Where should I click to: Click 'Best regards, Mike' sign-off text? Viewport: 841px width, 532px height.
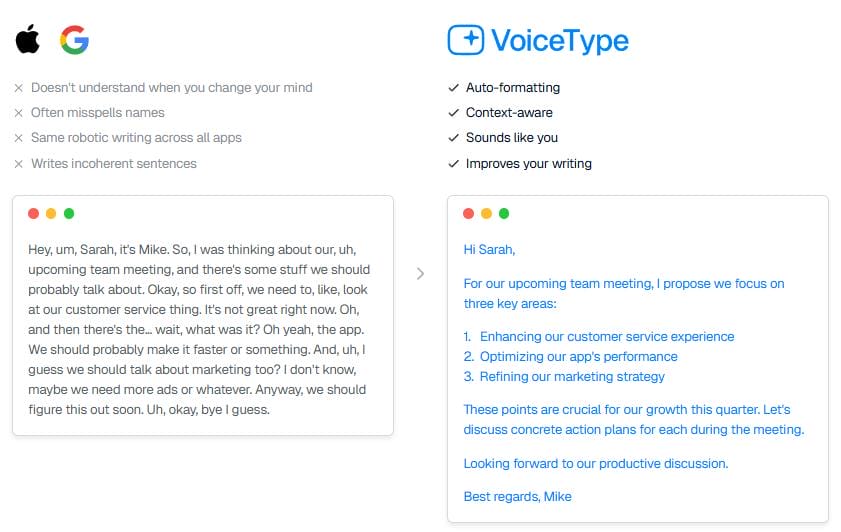point(518,497)
